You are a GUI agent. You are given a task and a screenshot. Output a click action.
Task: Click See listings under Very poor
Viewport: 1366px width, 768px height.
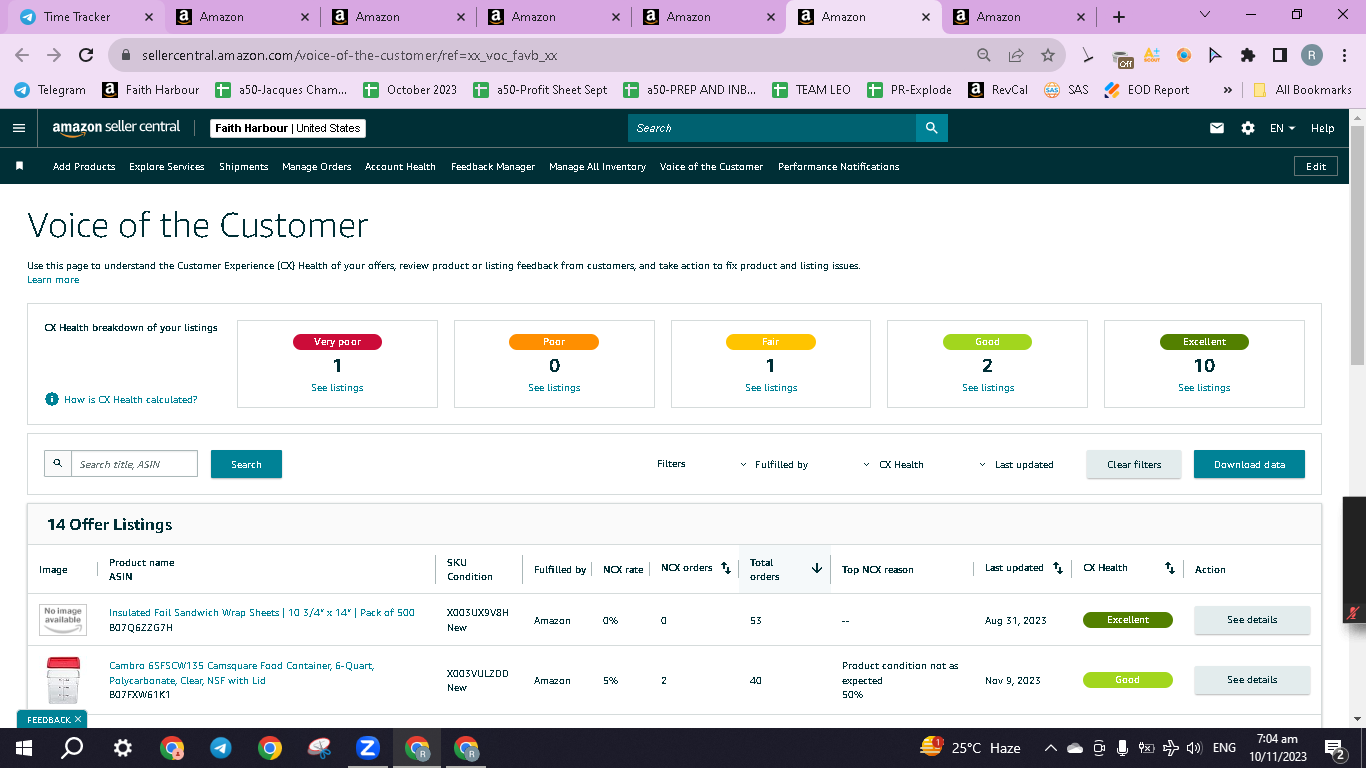(x=337, y=388)
